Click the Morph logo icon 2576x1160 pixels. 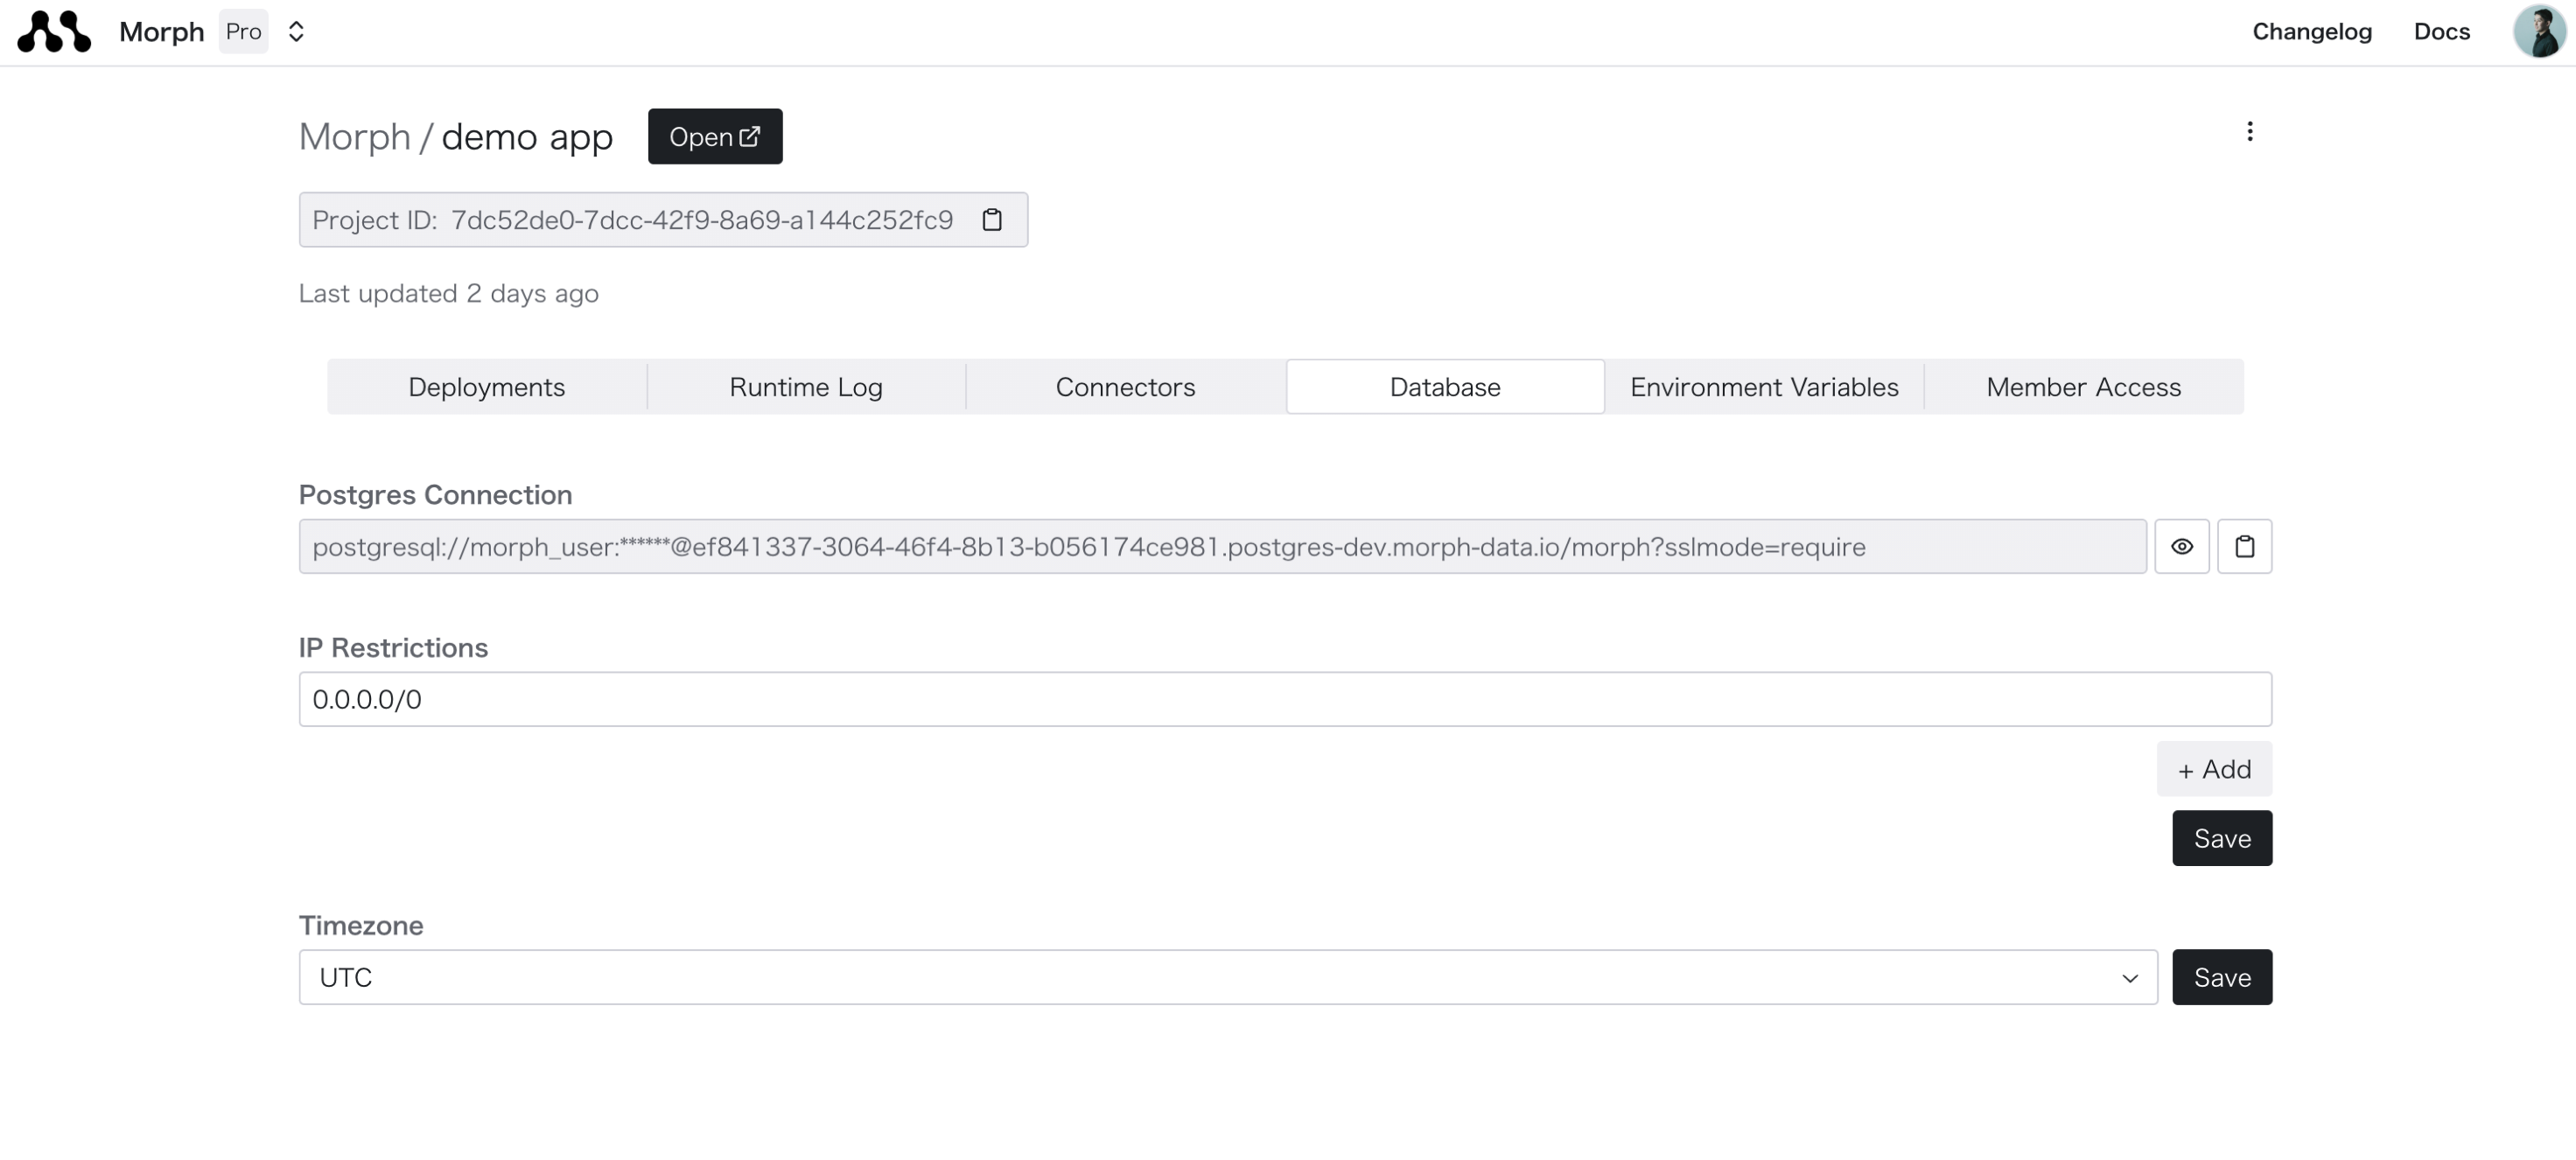(54, 32)
